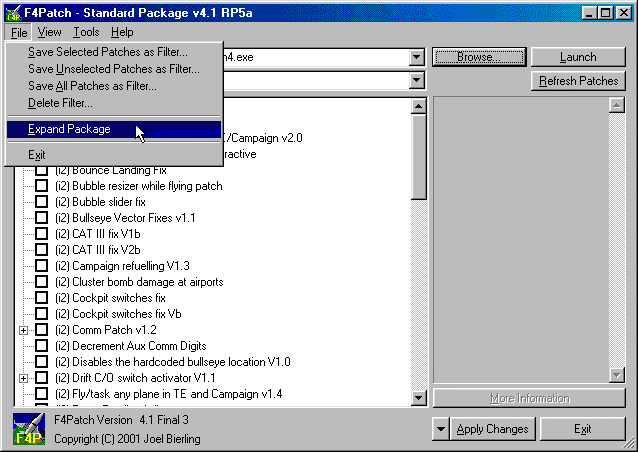This screenshot has width=638, height=452.
Task: Enable the Bounce Landing Fix checkbox
Action: pyautogui.click(x=42, y=170)
